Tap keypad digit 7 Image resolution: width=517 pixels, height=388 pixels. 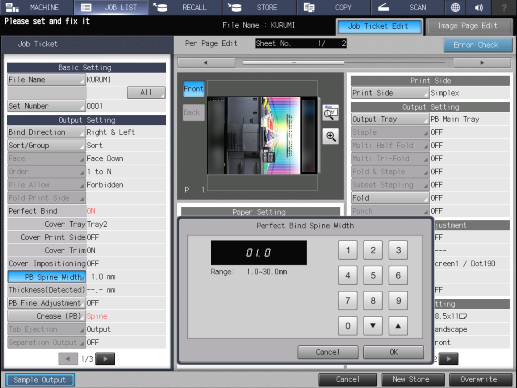[348, 301]
